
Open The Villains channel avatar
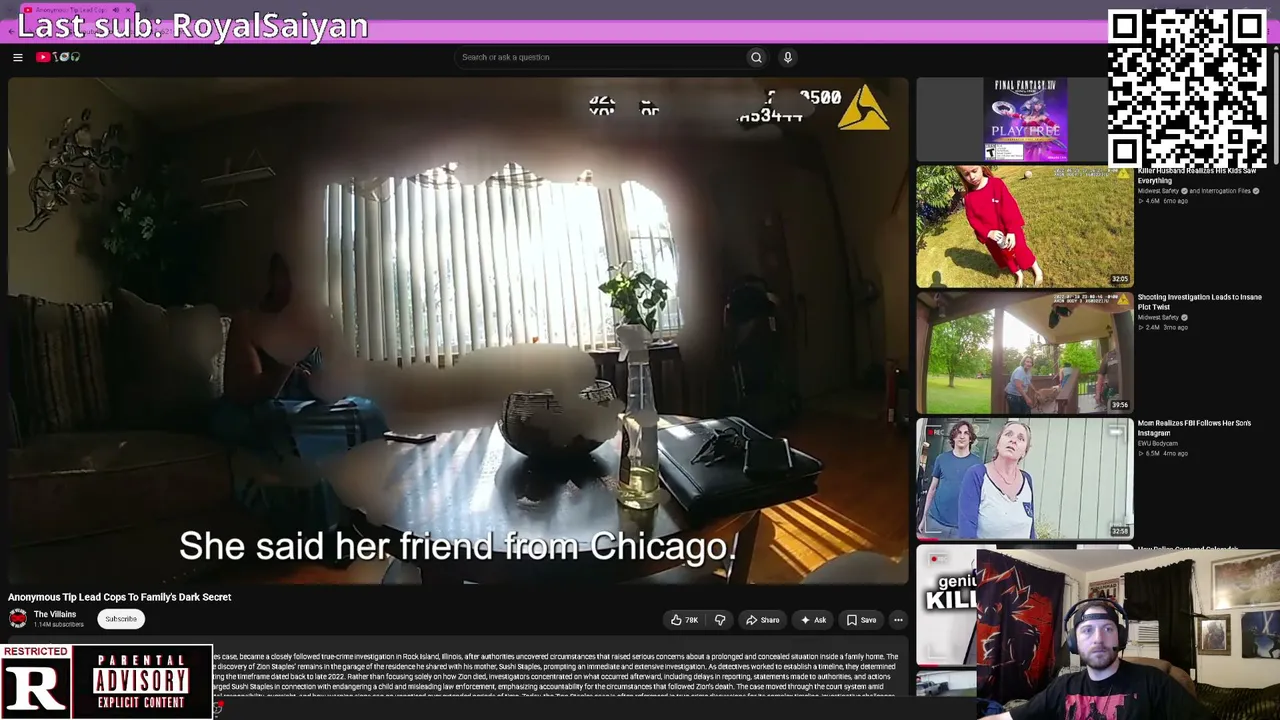[18, 619]
